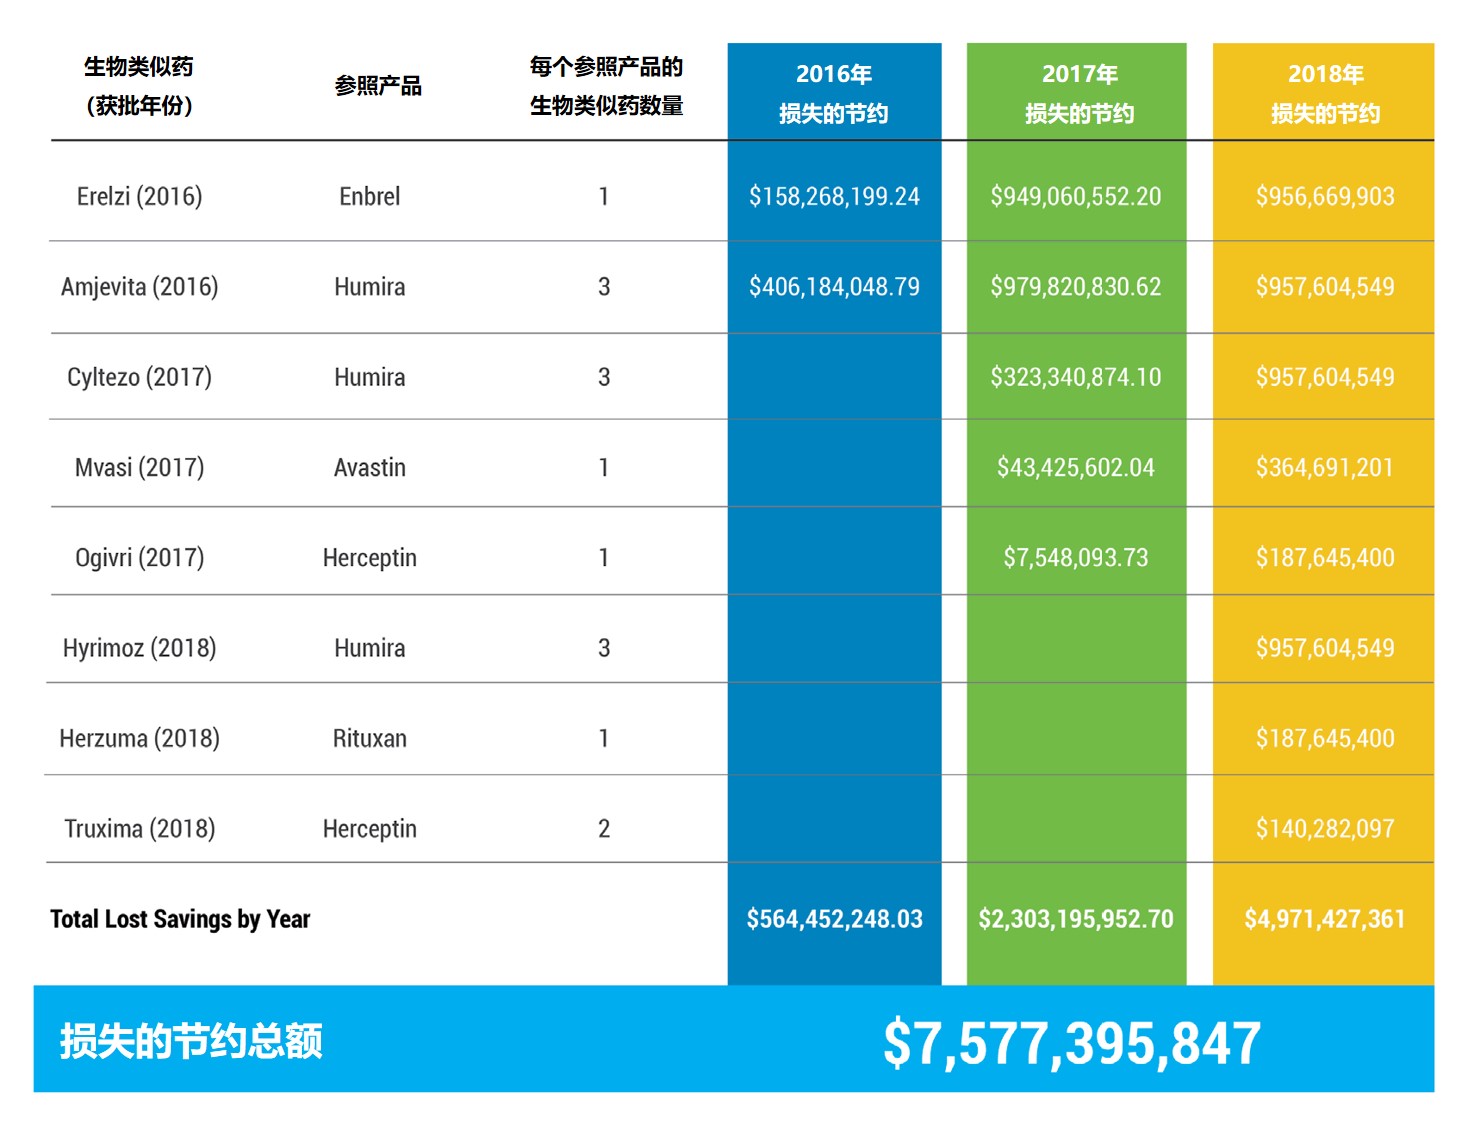Select the $949,060,552.20 value

1076,196
